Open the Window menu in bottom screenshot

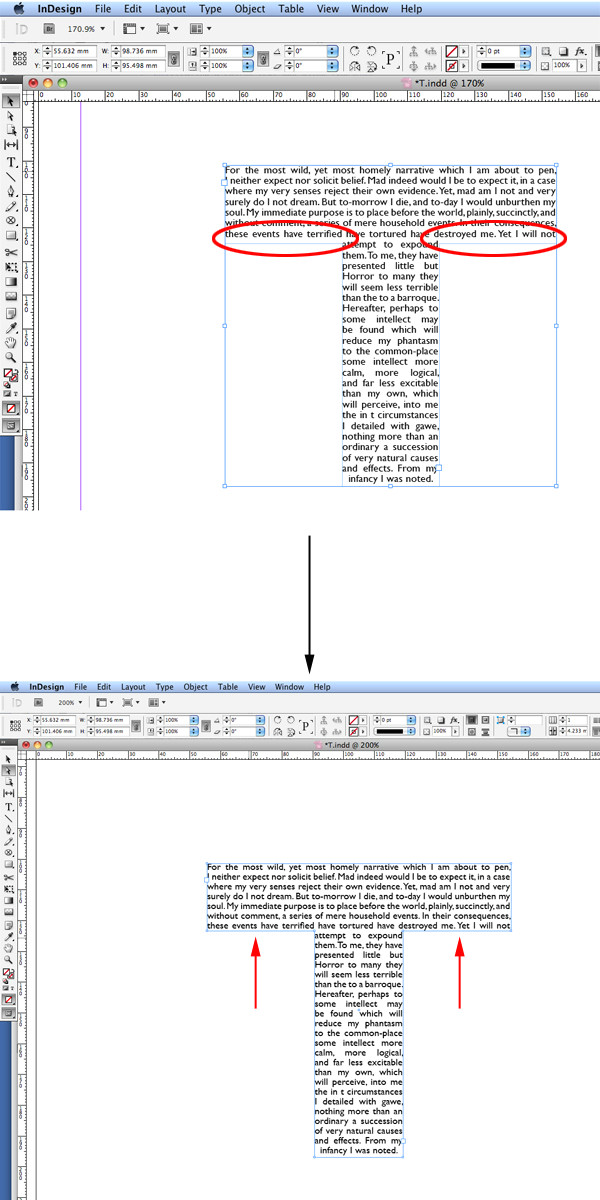coord(289,687)
